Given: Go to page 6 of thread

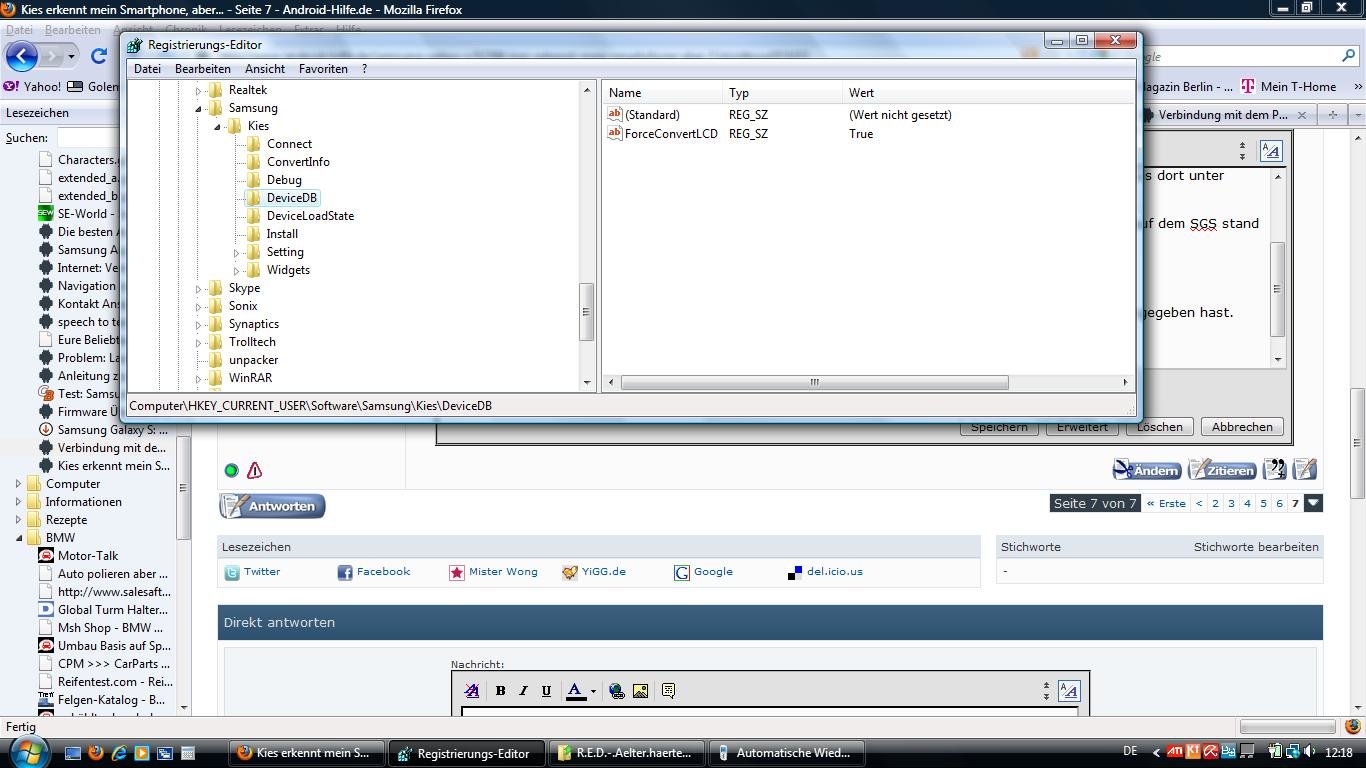Looking at the screenshot, I should pyautogui.click(x=1279, y=503).
